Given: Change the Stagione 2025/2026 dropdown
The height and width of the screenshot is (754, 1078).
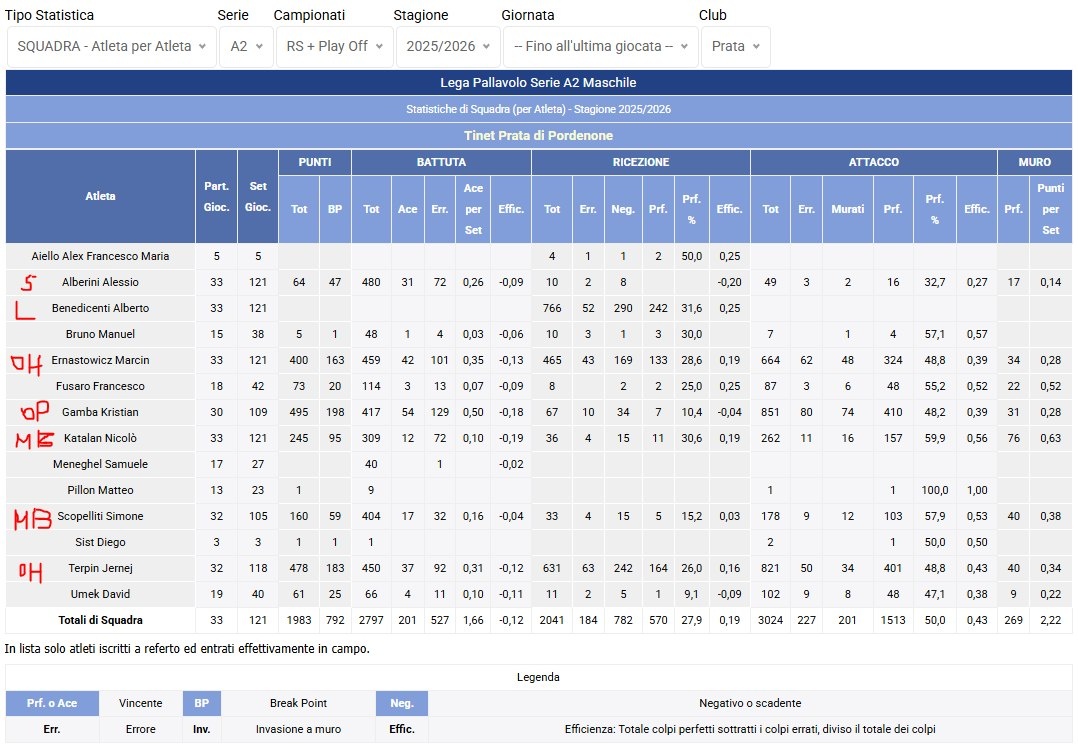Looking at the screenshot, I should [x=448, y=47].
